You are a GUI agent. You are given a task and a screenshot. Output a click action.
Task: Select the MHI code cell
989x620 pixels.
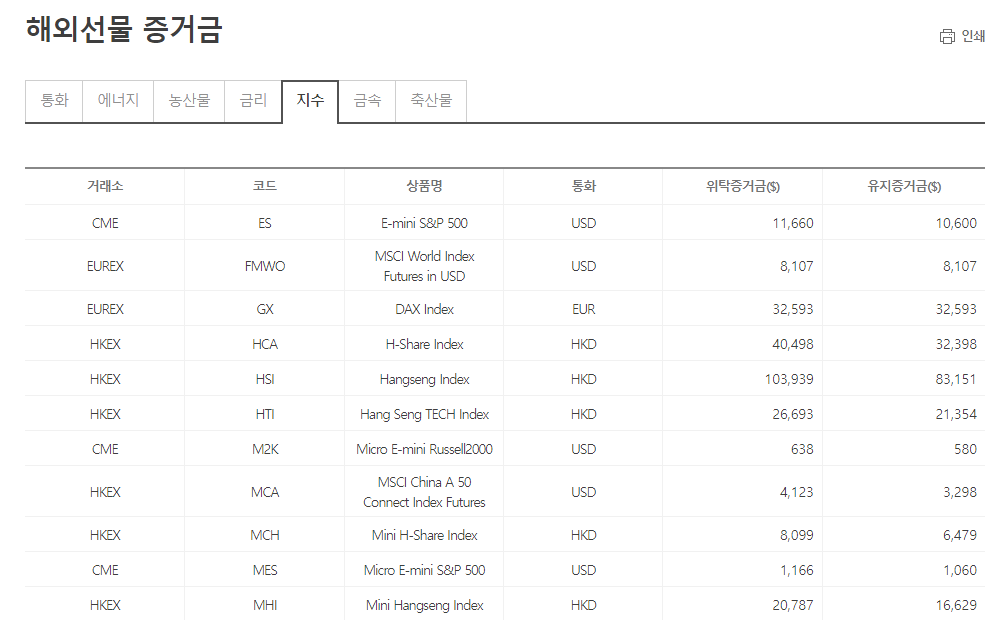pyautogui.click(x=265, y=605)
